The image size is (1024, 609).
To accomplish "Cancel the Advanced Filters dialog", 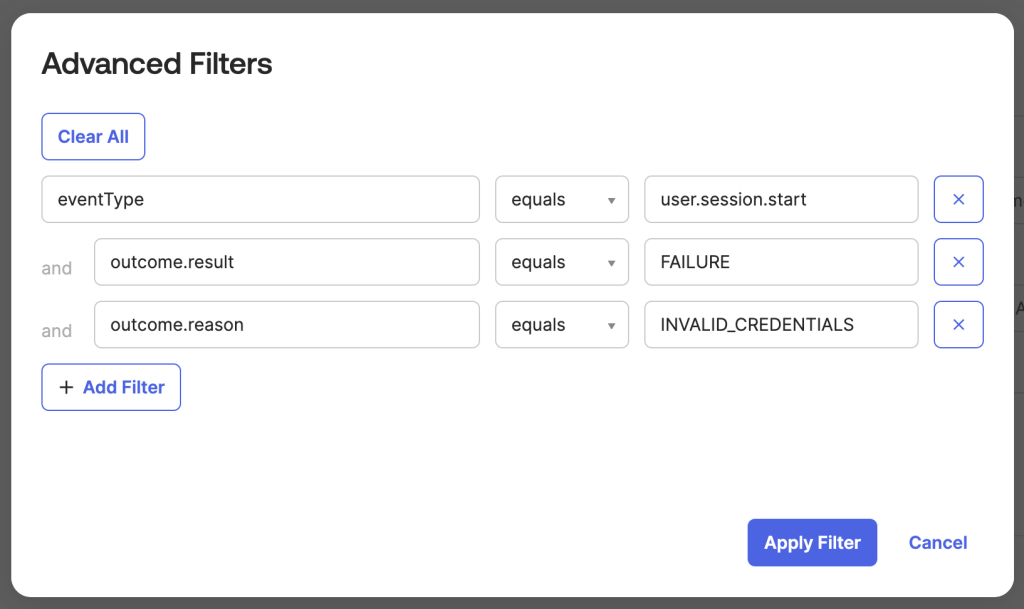I will 937,543.
